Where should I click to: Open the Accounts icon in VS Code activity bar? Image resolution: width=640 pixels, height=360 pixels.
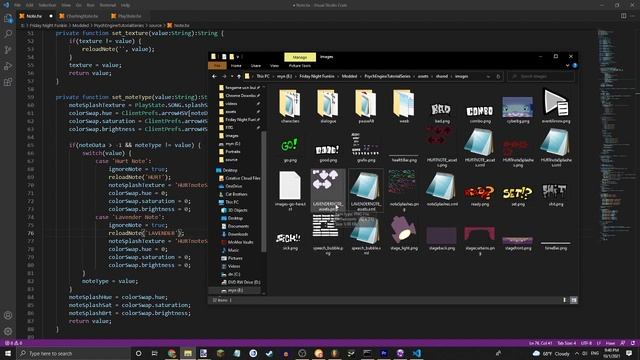point(8,316)
